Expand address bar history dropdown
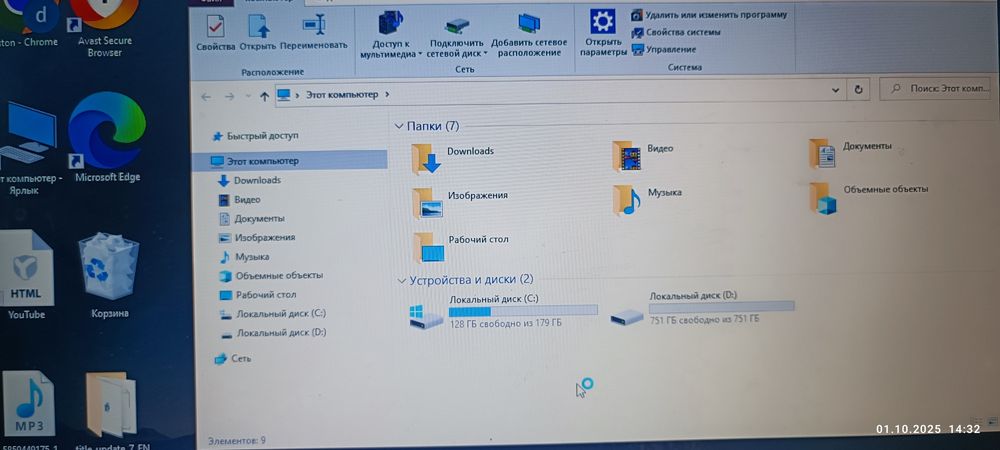 point(835,91)
